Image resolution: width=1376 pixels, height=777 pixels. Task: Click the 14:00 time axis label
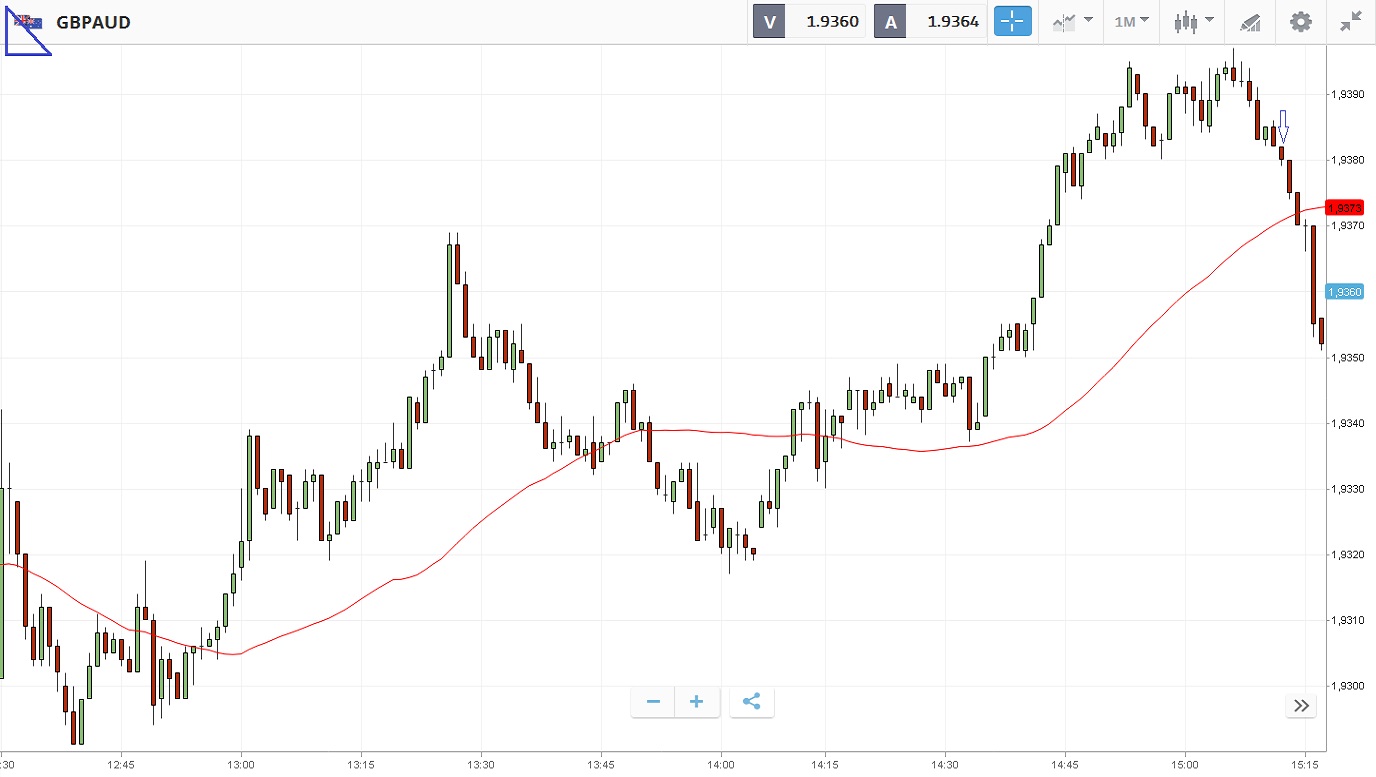tap(720, 765)
